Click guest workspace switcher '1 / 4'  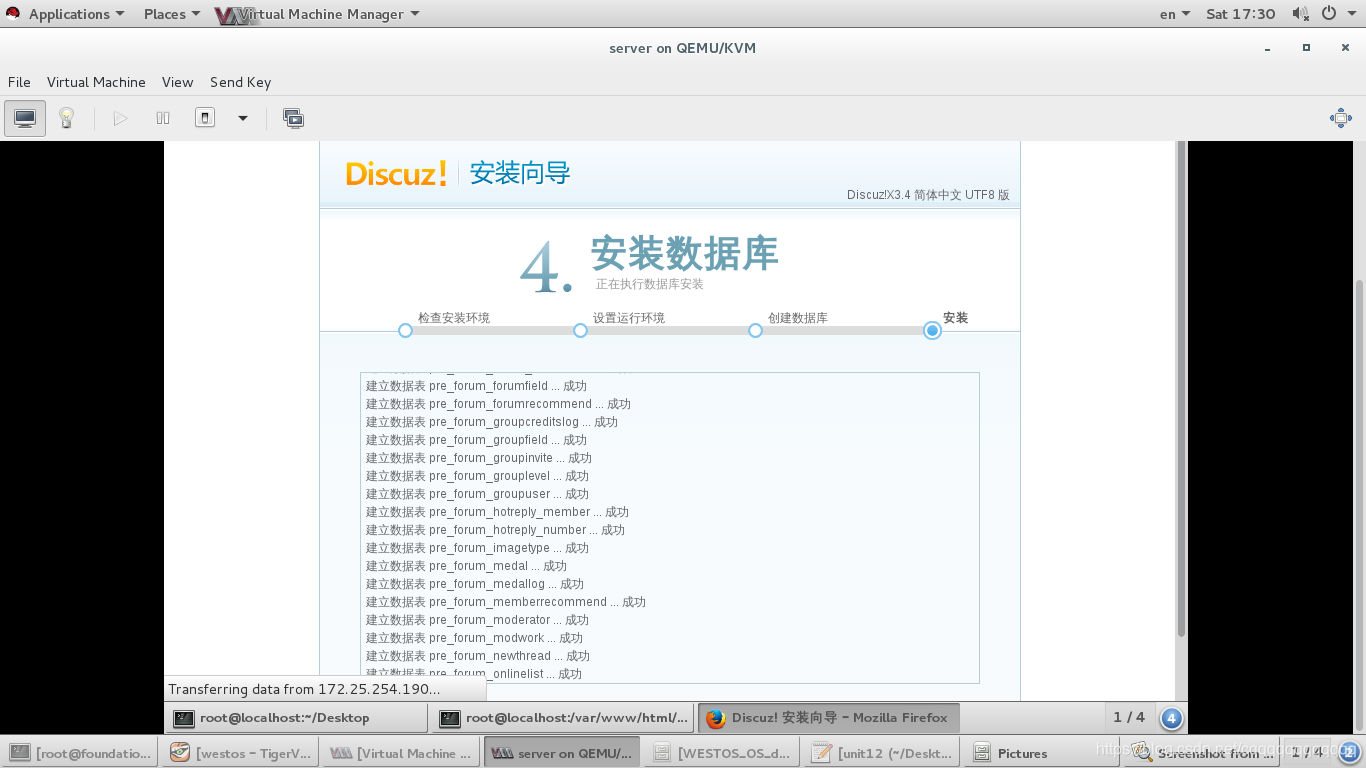click(1128, 717)
